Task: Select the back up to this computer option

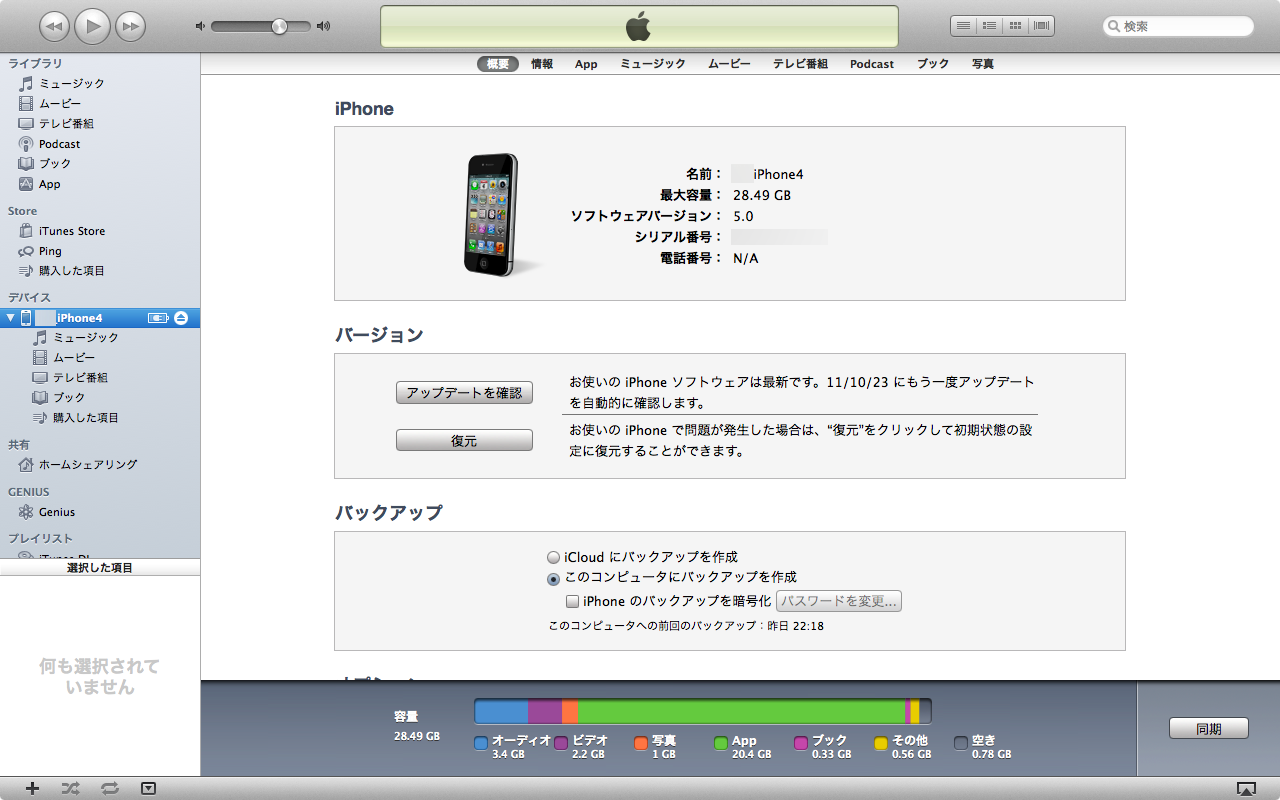Action: (x=553, y=578)
